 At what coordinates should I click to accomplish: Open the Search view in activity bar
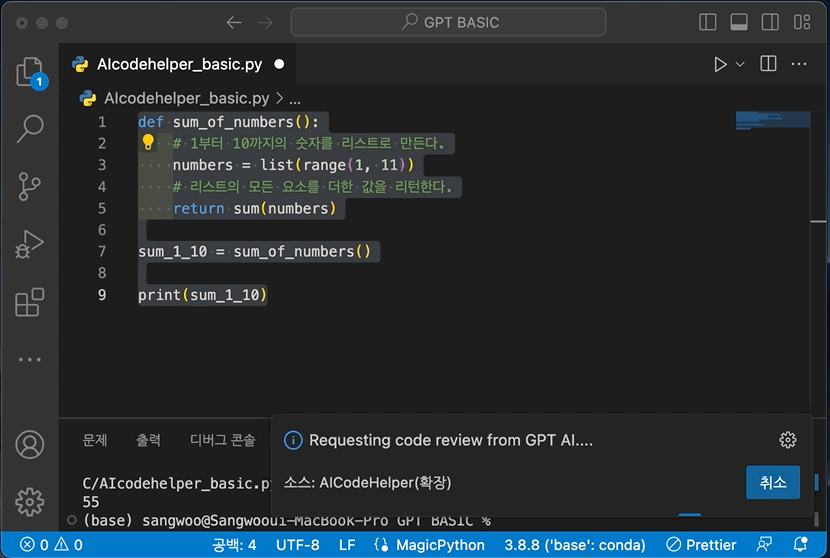point(30,129)
